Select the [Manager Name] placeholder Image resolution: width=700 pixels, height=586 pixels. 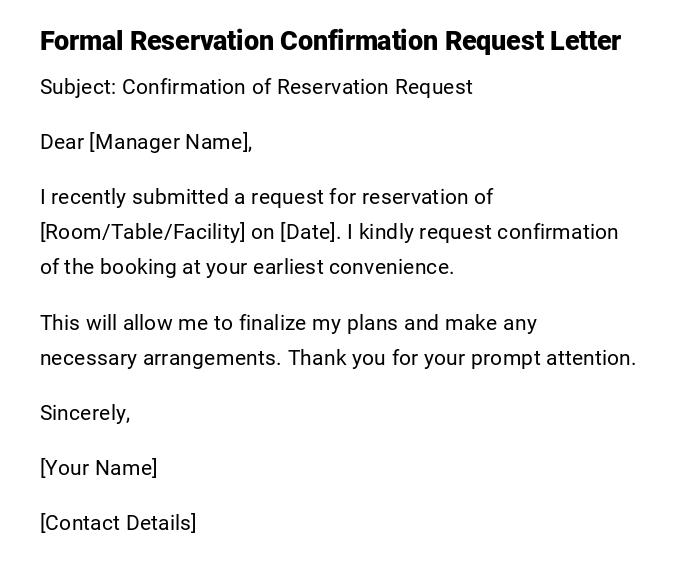[x=170, y=142]
